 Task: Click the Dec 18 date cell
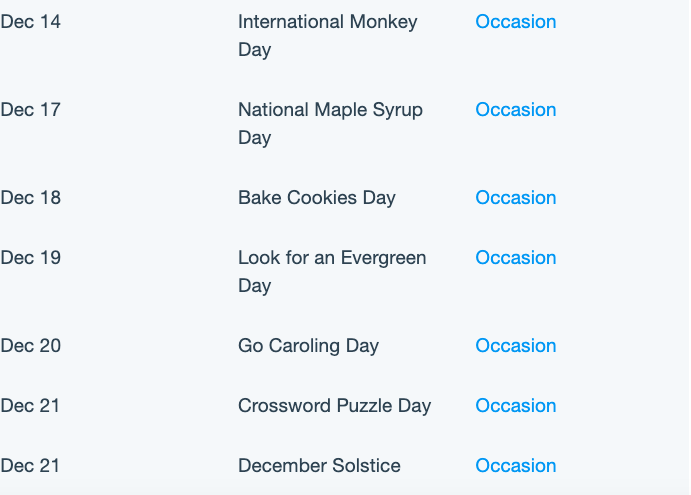point(30,197)
